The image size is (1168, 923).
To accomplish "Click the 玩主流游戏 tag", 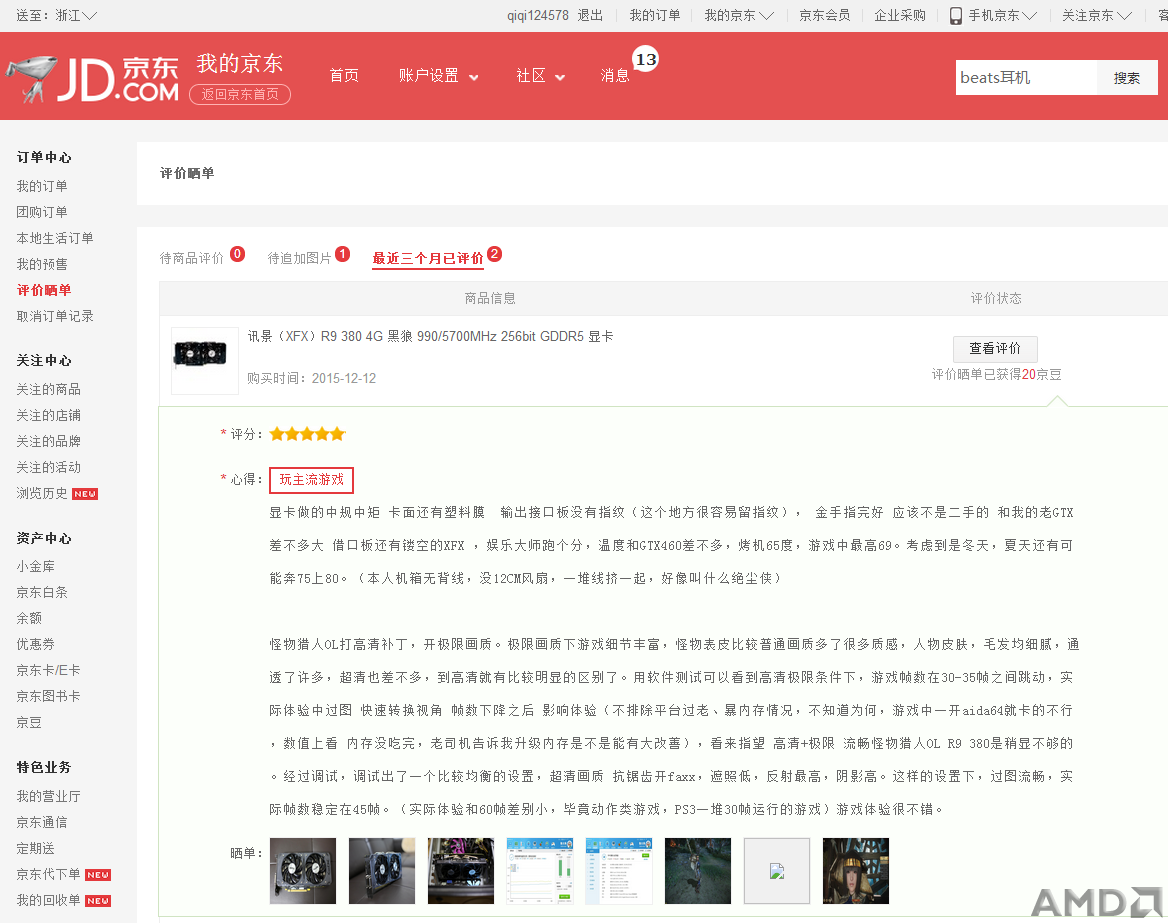I will (x=311, y=480).
